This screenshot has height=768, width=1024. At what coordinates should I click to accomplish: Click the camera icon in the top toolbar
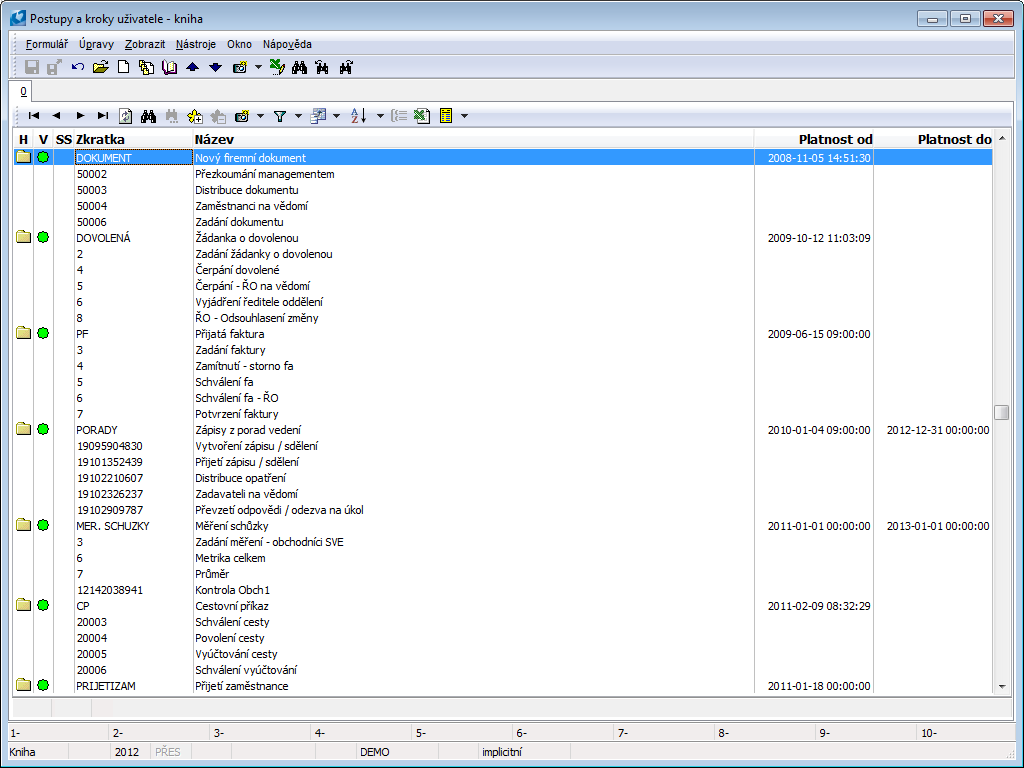pos(240,67)
